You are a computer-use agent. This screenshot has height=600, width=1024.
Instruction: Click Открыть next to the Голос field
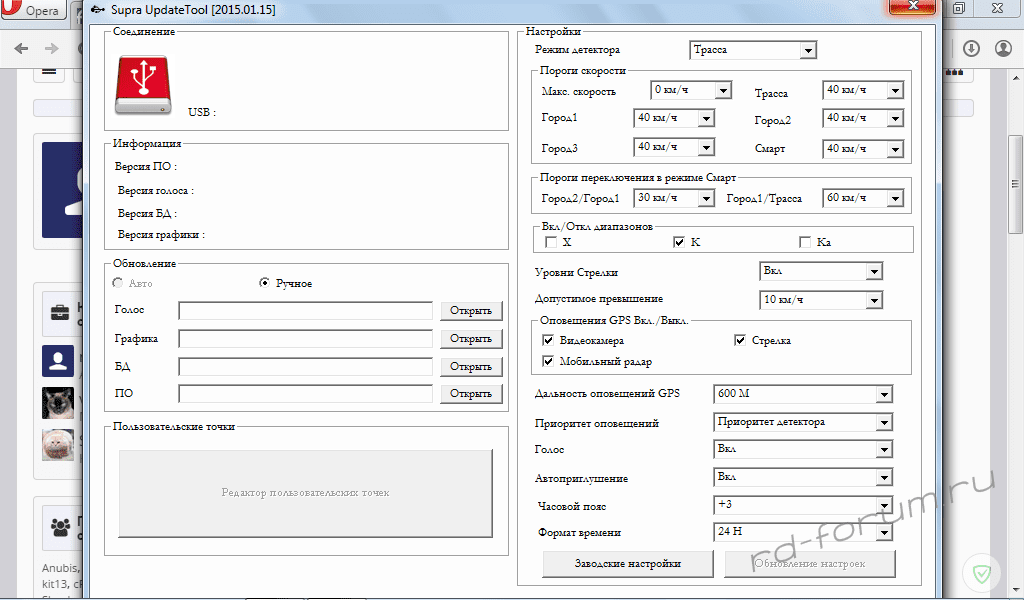(x=471, y=311)
